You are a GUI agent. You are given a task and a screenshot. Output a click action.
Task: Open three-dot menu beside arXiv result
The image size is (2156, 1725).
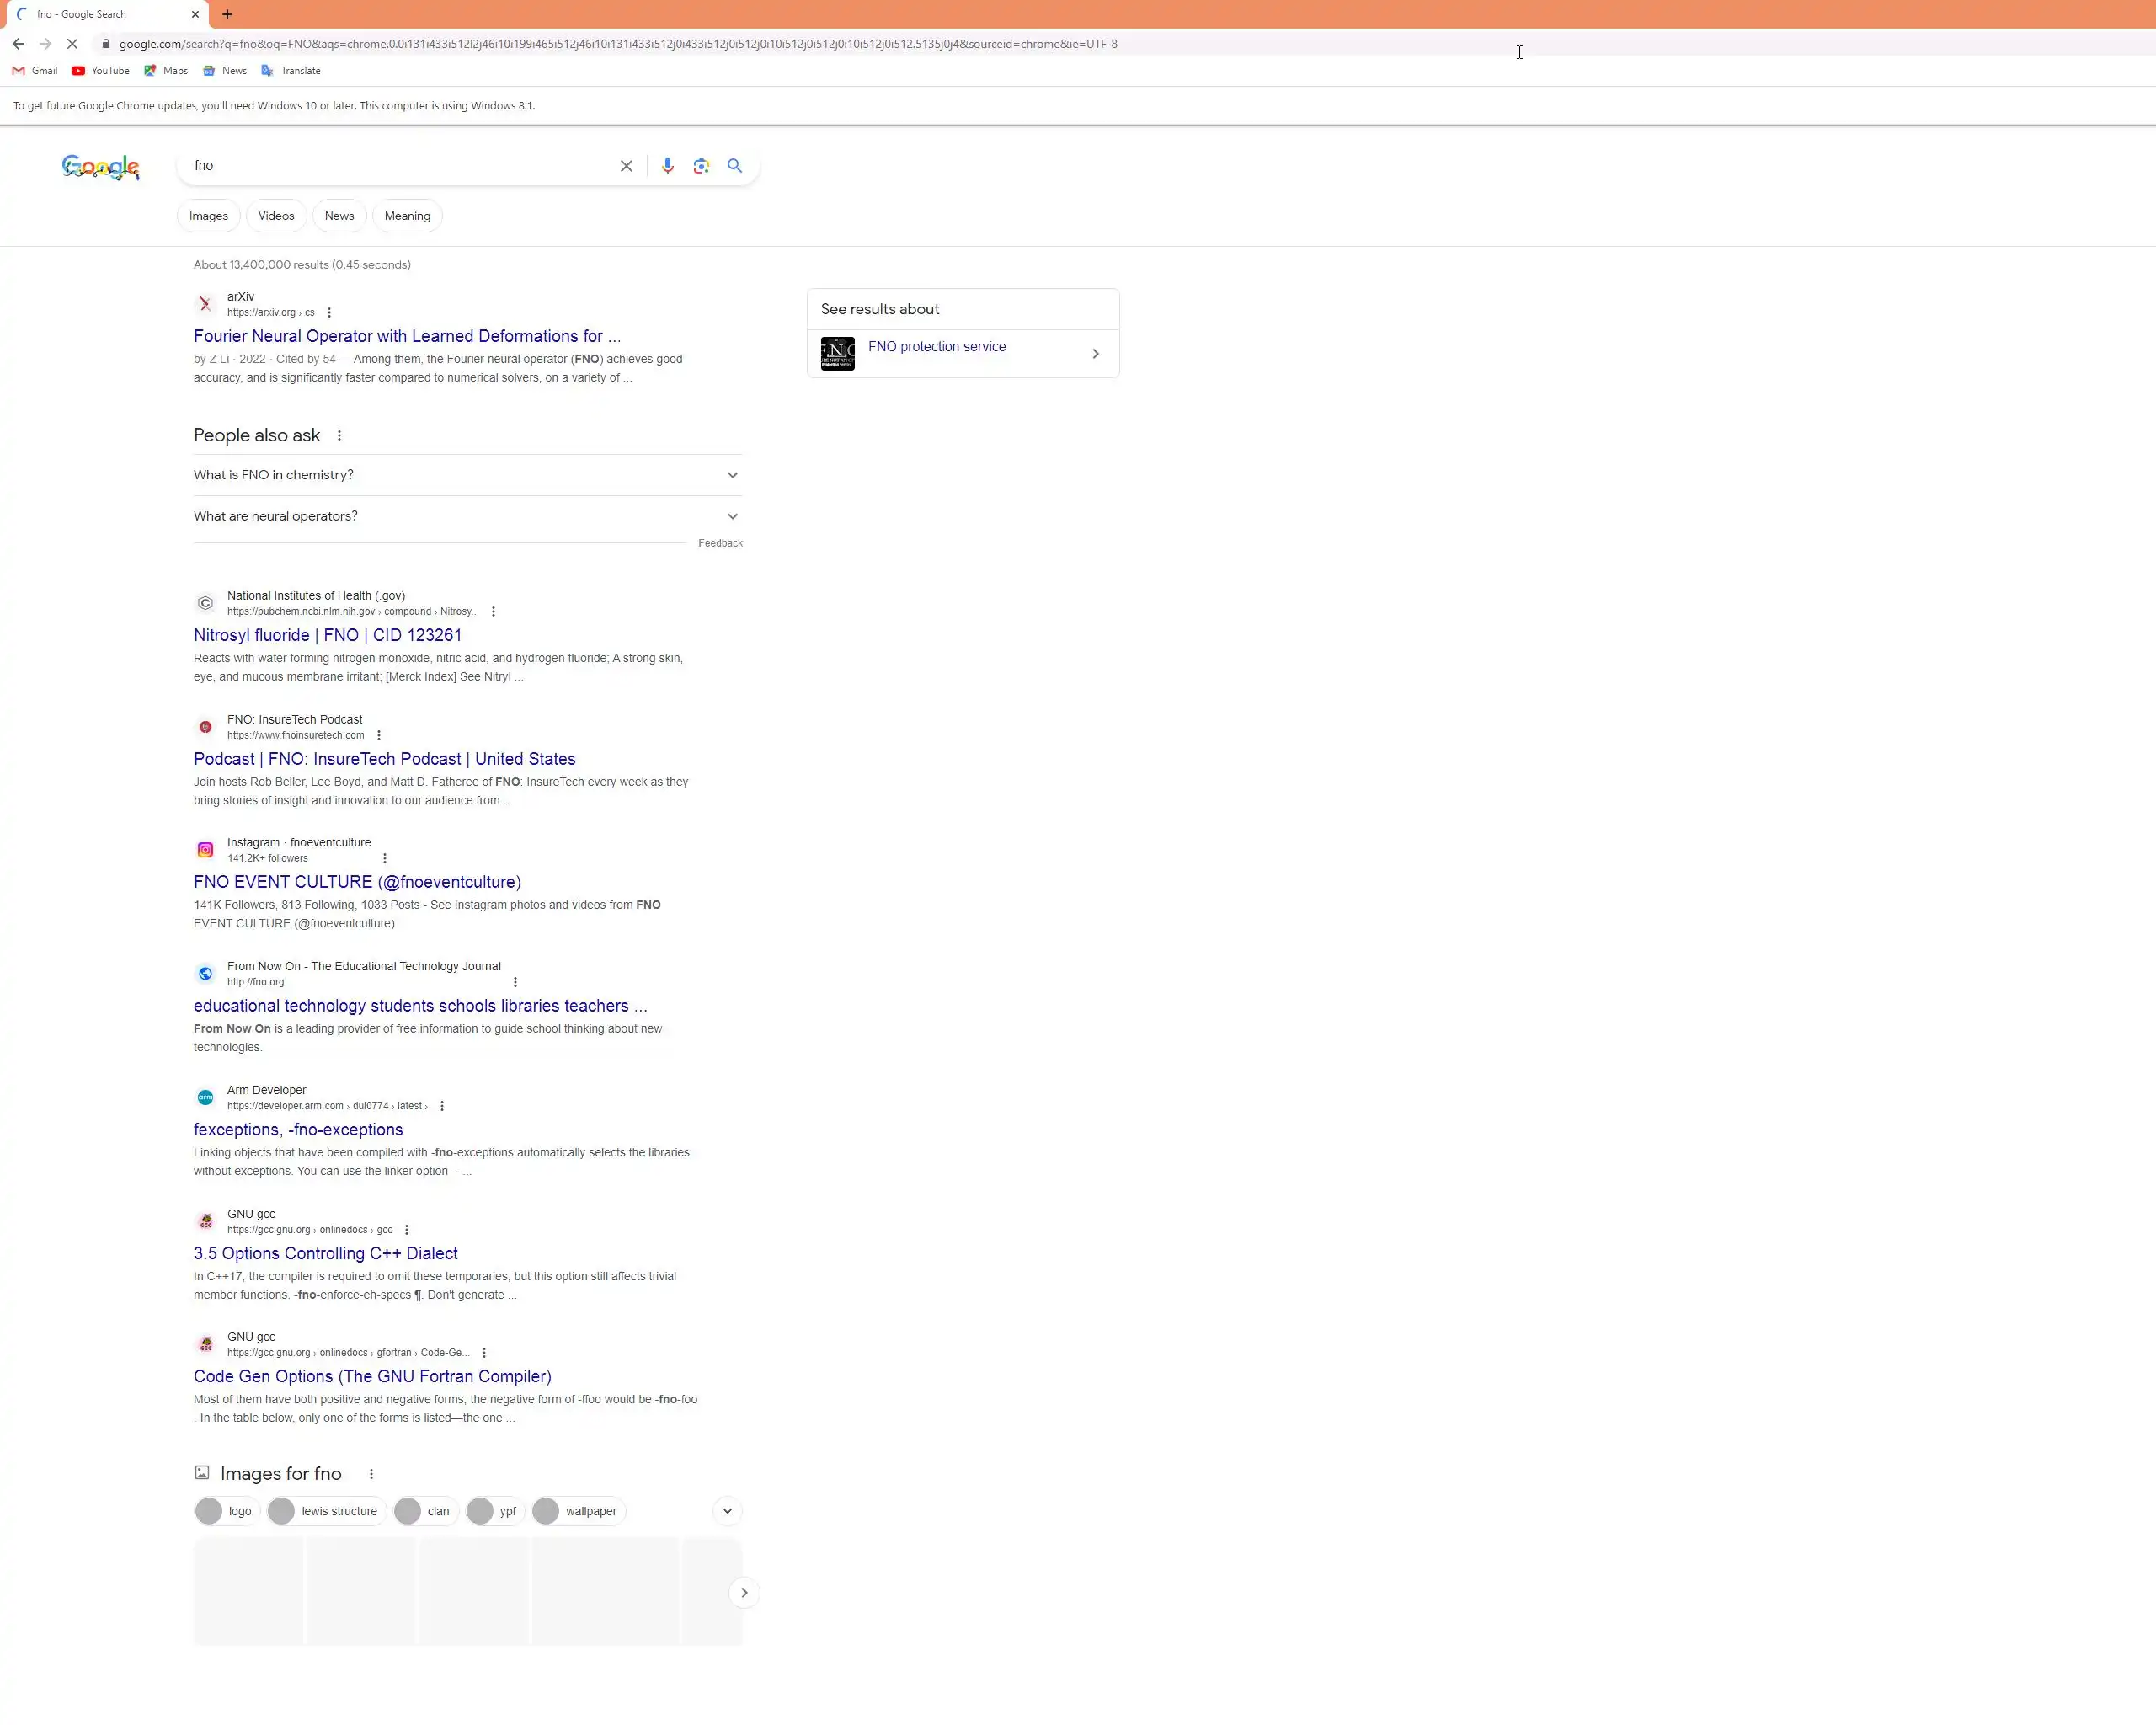pos(329,313)
